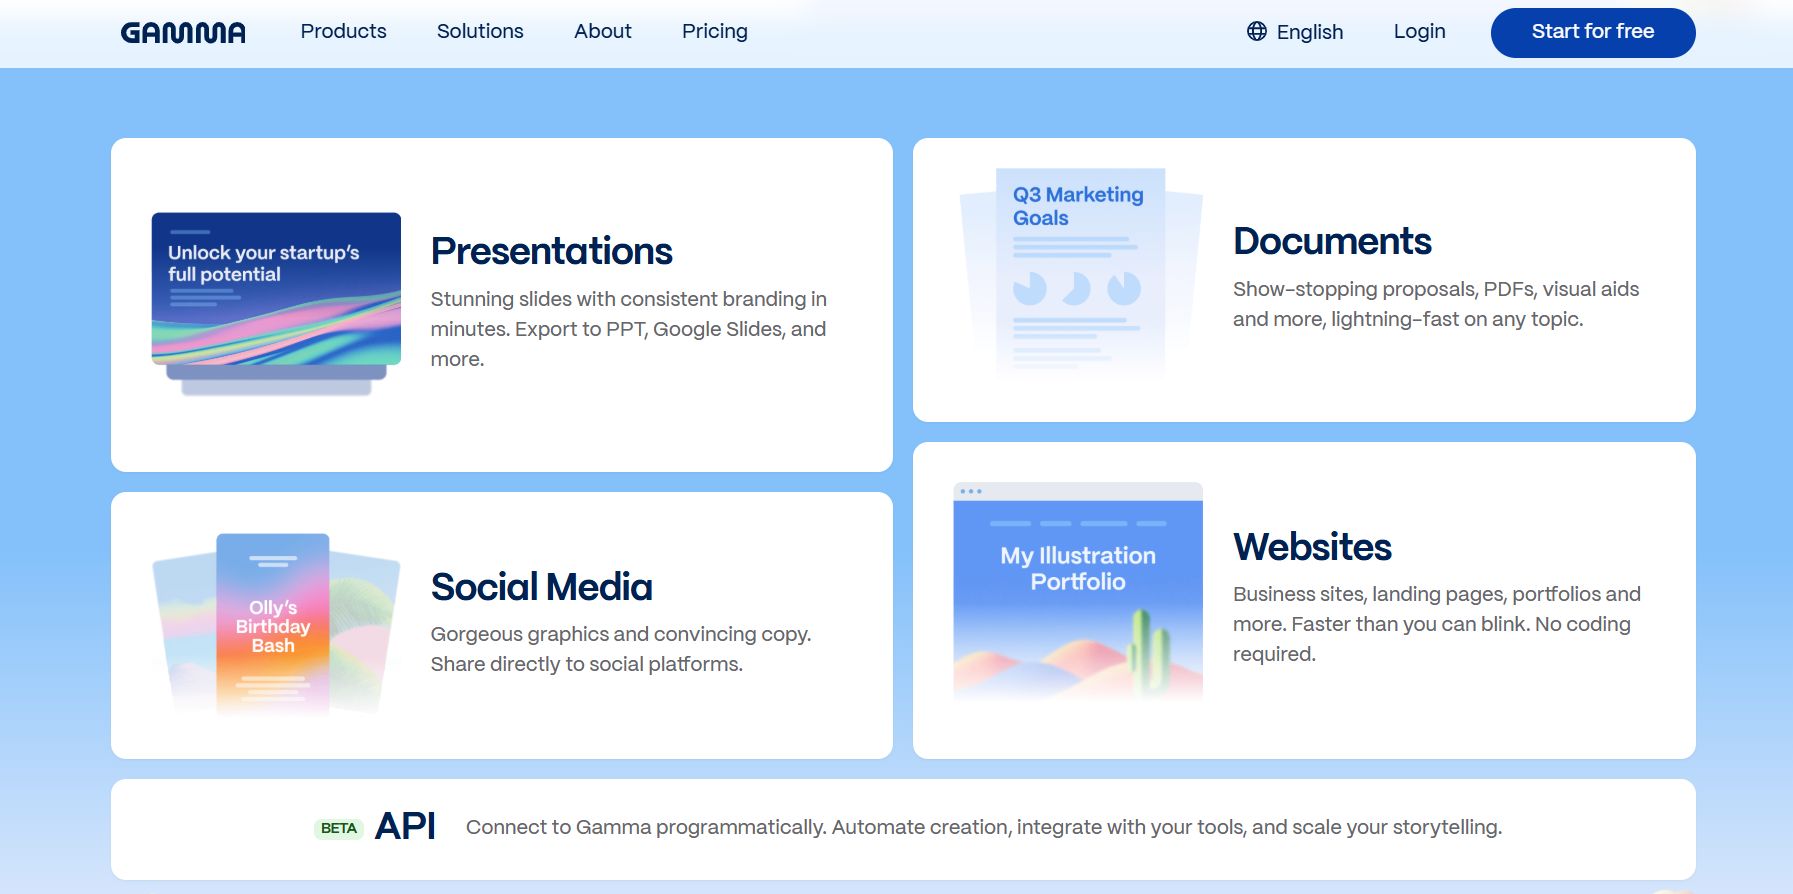Open the Documents heading link
This screenshot has height=894, width=1793.
[1332, 241]
